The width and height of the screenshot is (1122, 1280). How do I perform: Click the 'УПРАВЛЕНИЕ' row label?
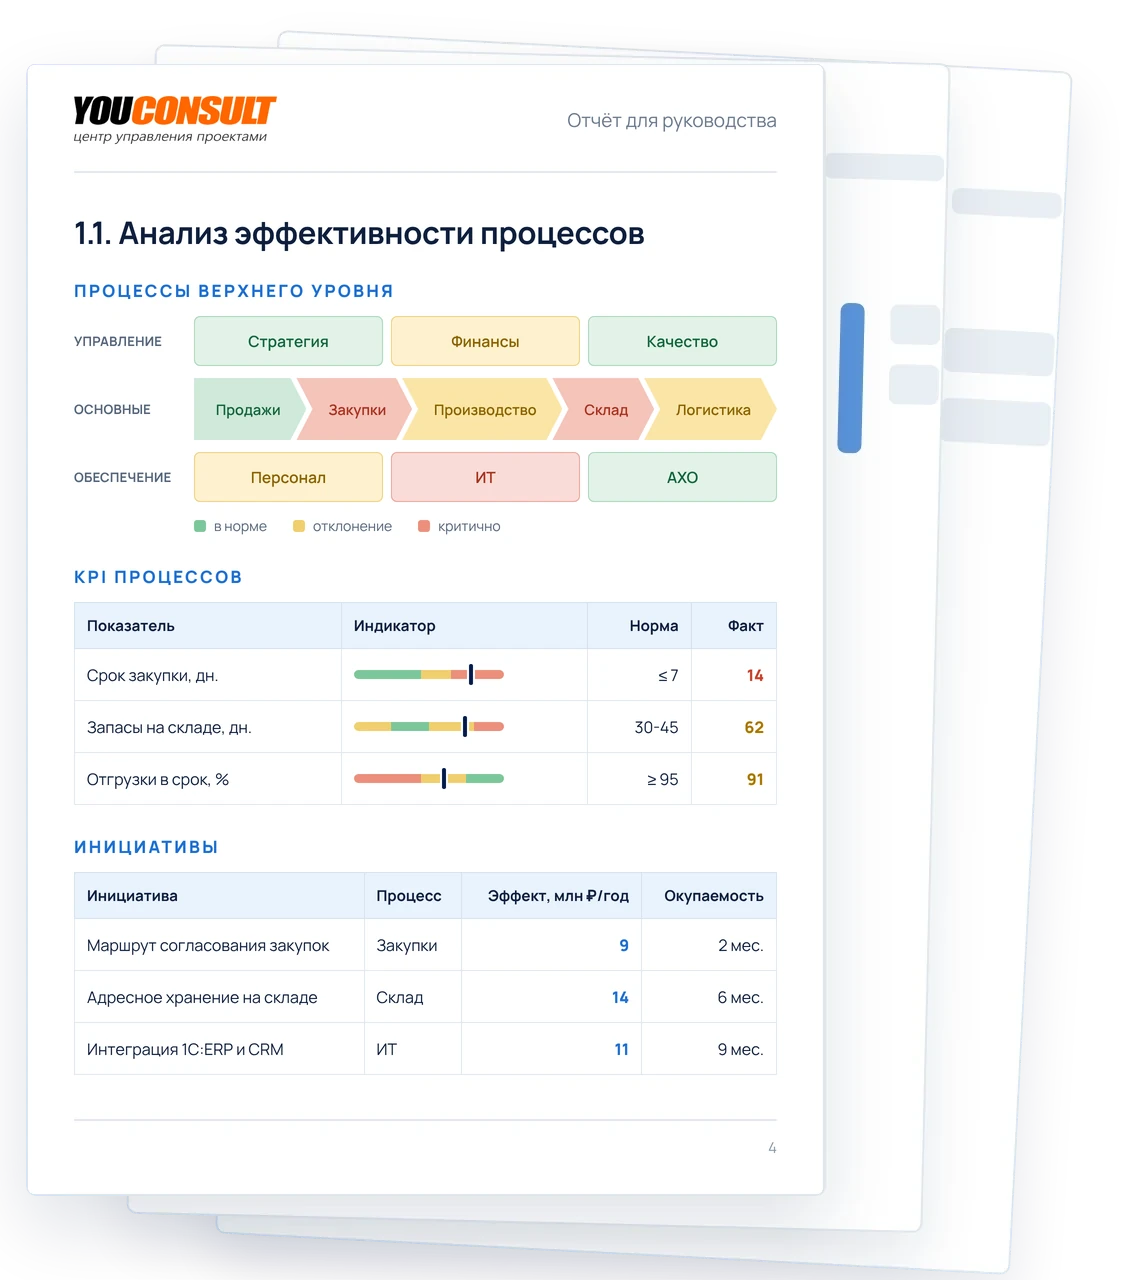tap(118, 341)
